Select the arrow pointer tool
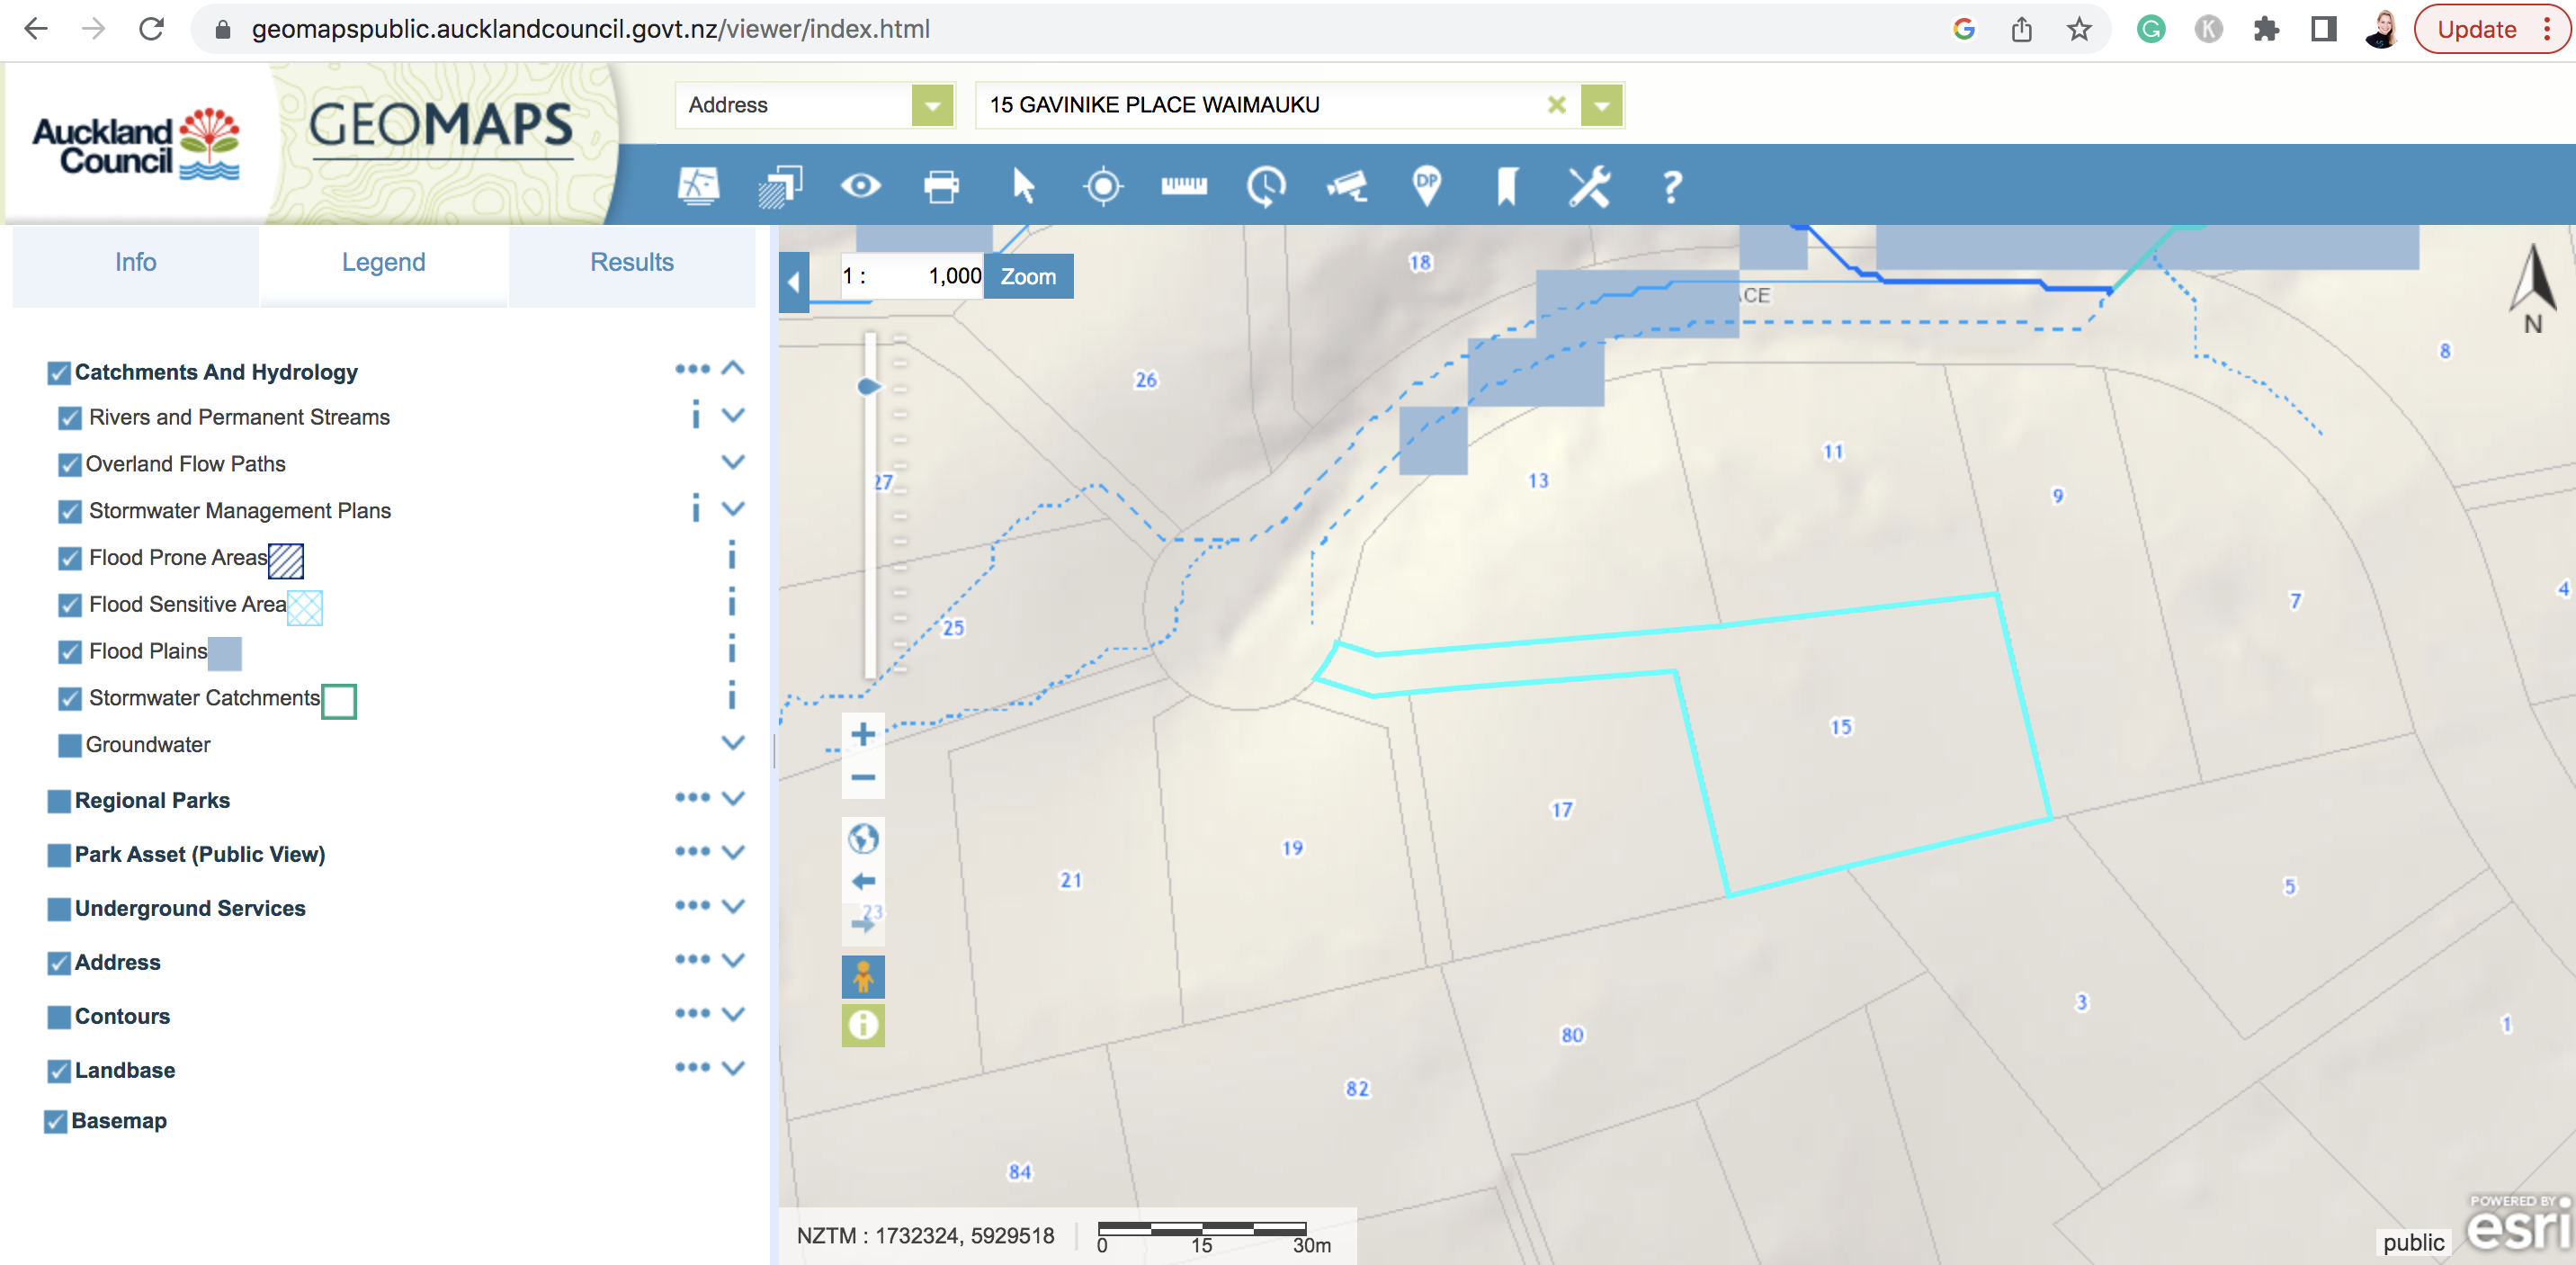The height and width of the screenshot is (1265, 2576). (x=1022, y=186)
